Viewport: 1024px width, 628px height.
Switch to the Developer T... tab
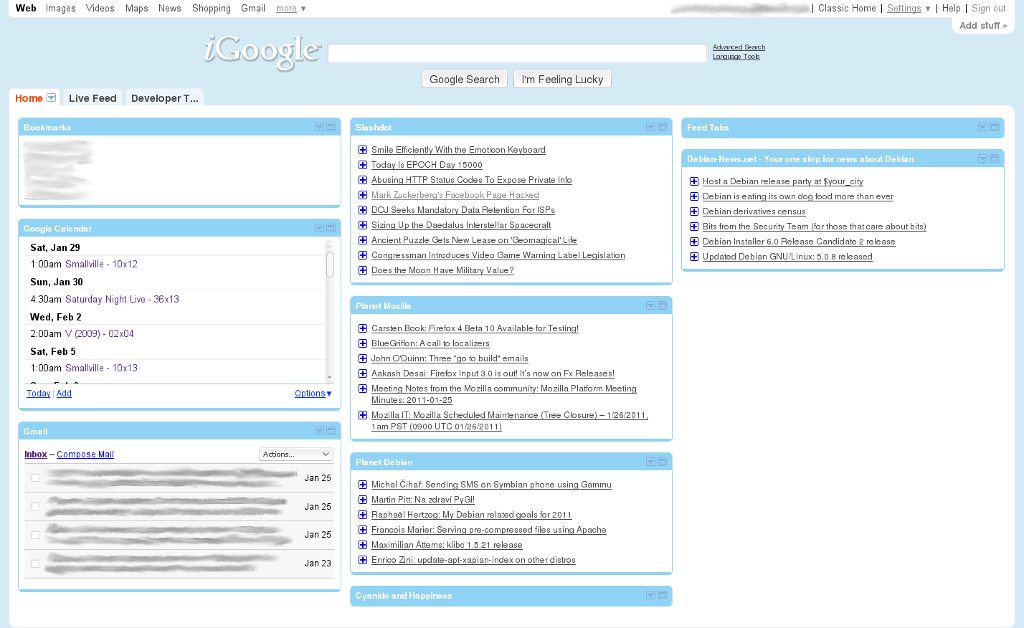pos(165,98)
